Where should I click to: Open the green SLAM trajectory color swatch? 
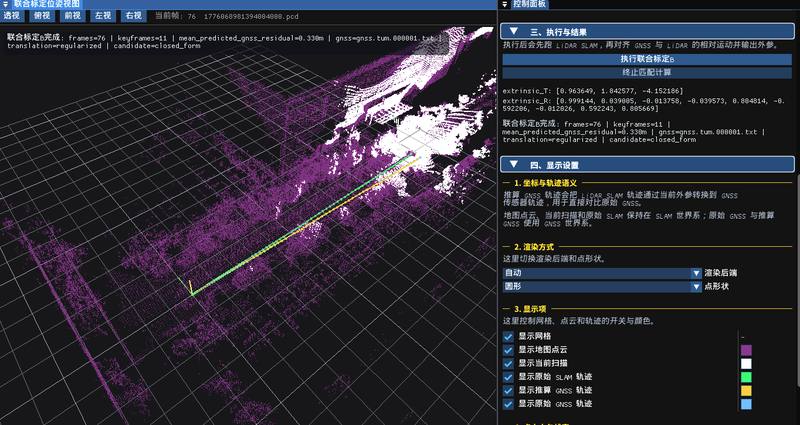[x=746, y=377]
